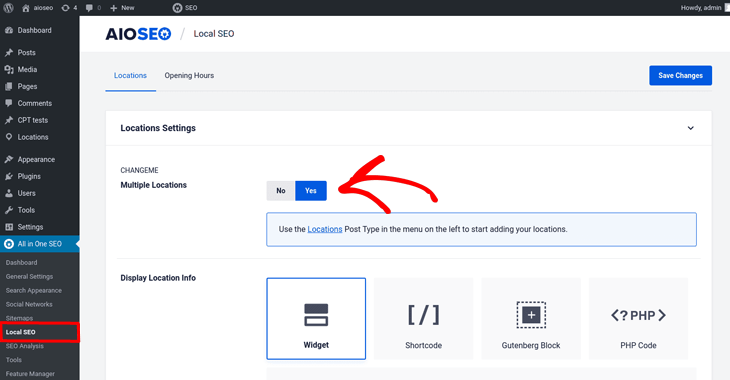Click the Plugins plug icon
730x380 pixels.
pyautogui.click(x=9, y=176)
